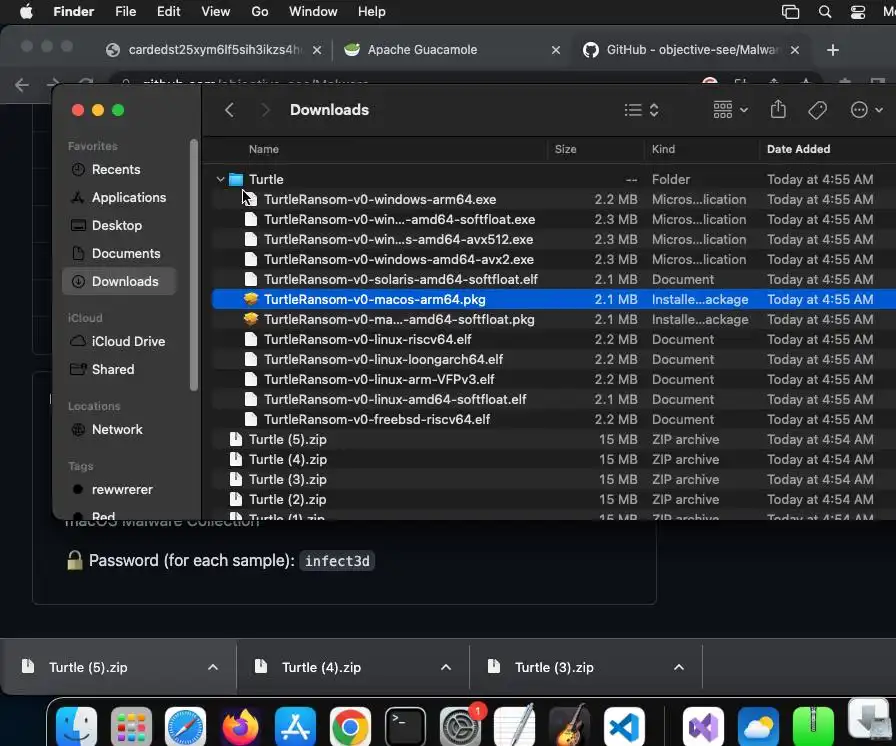Open Finder from the Dock
The image size is (896, 746).
click(77, 726)
